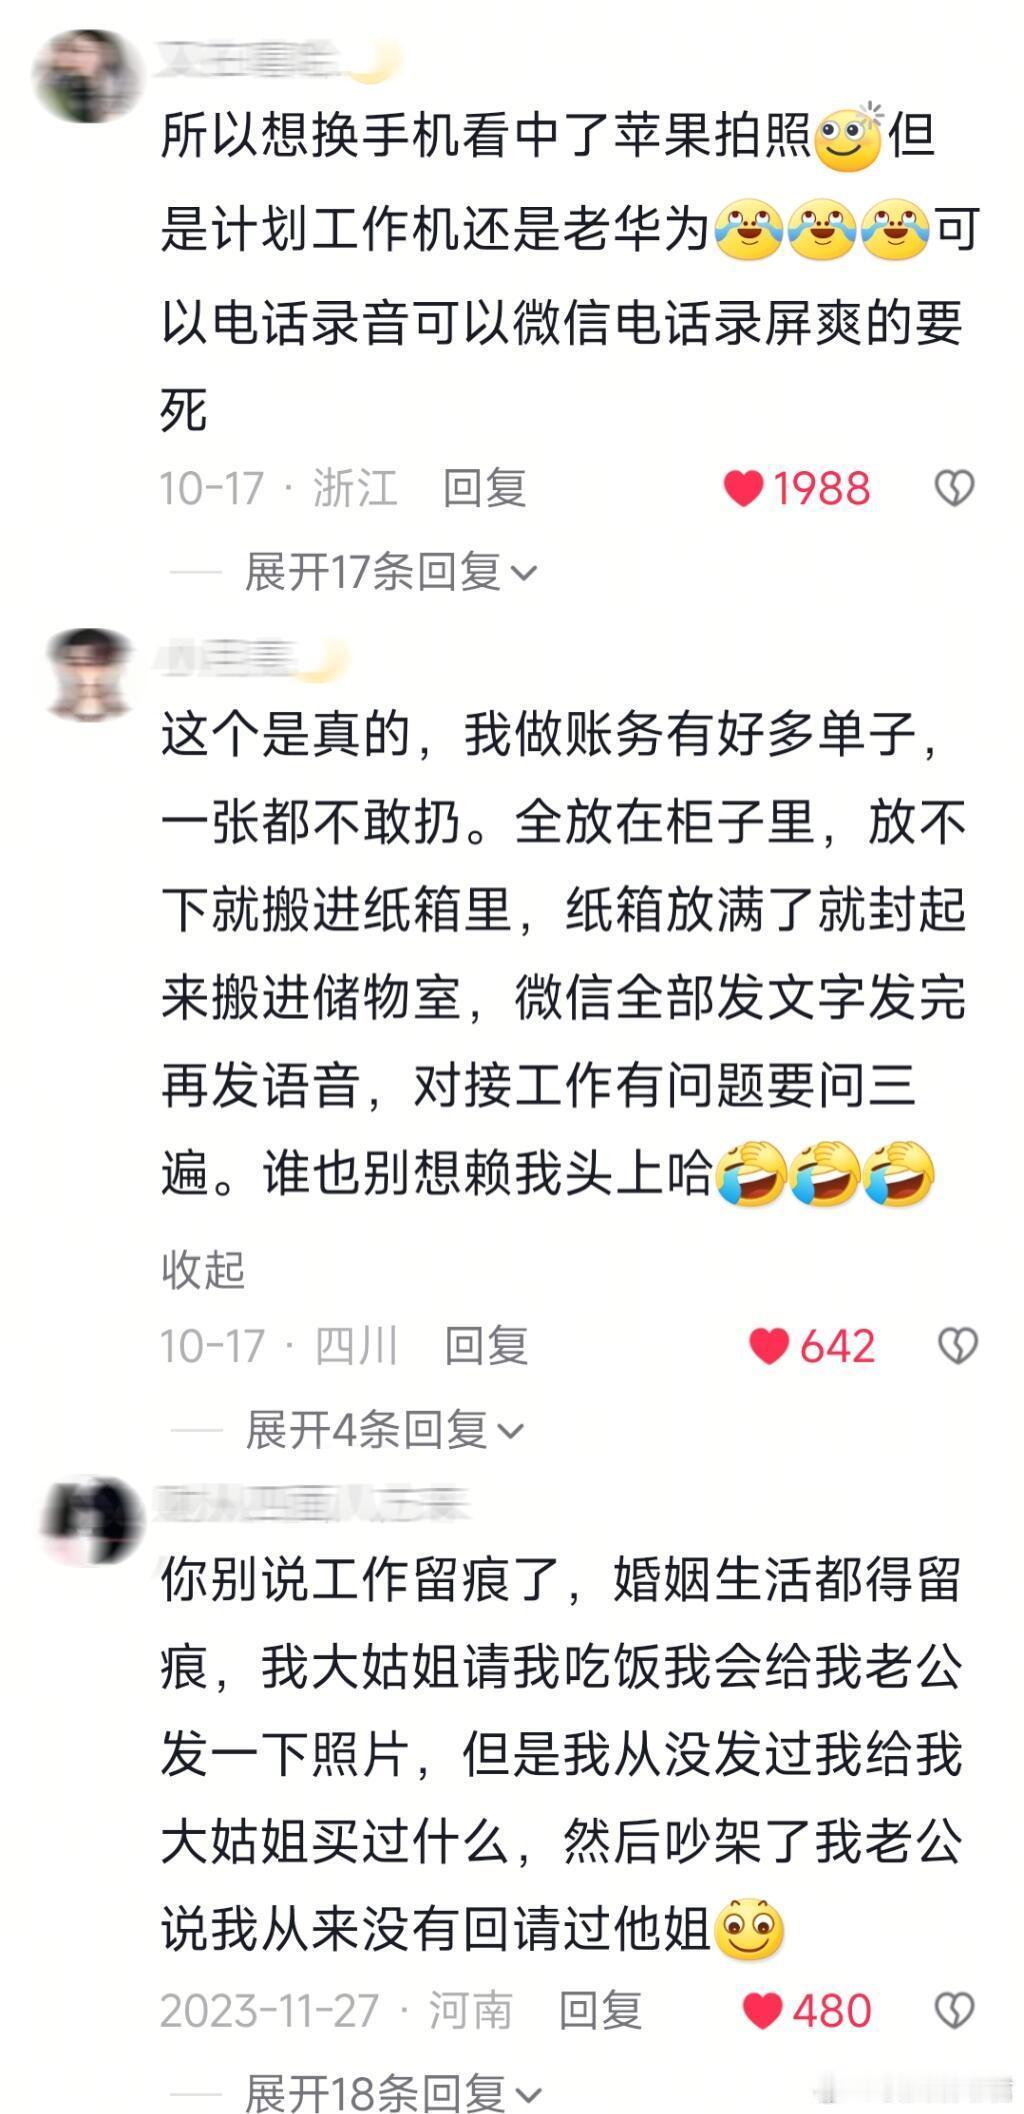
Task: Reply to the Sichuan comment
Action: click(x=486, y=1346)
